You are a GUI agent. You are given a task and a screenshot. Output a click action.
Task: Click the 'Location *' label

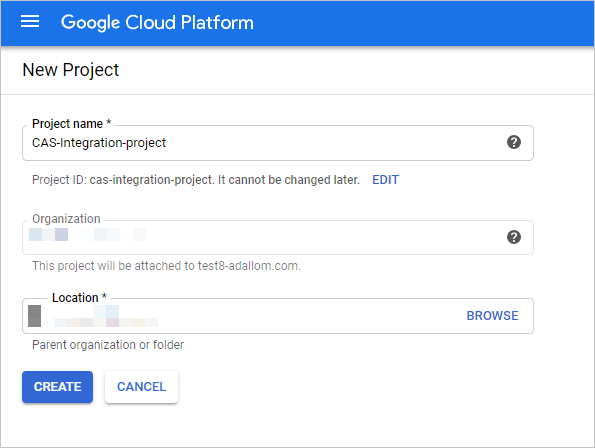click(x=79, y=298)
